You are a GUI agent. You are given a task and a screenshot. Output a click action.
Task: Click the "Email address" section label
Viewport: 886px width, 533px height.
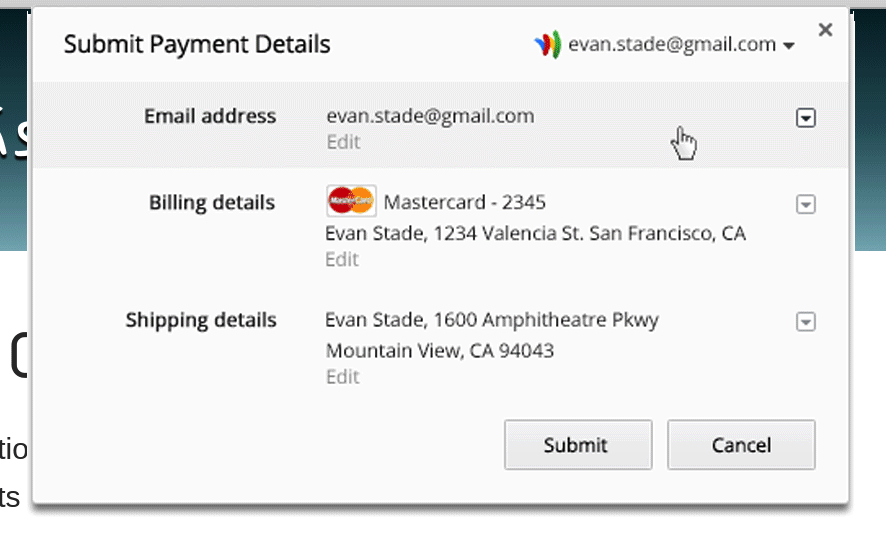pyautogui.click(x=210, y=116)
